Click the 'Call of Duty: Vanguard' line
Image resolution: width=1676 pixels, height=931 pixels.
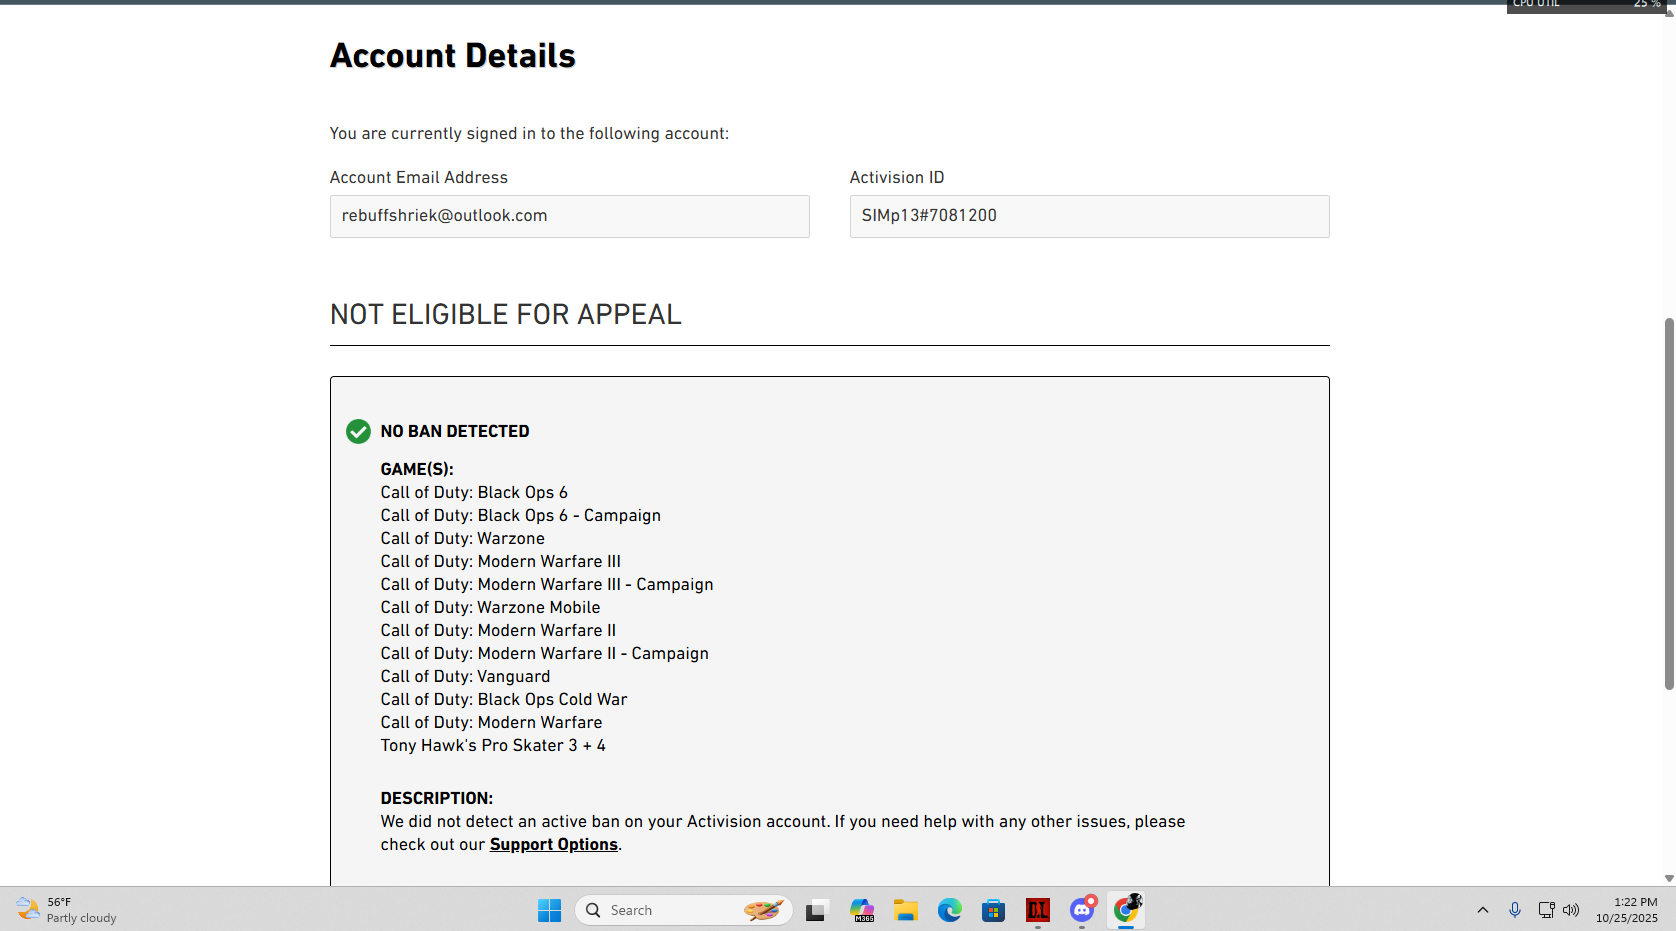(x=465, y=676)
